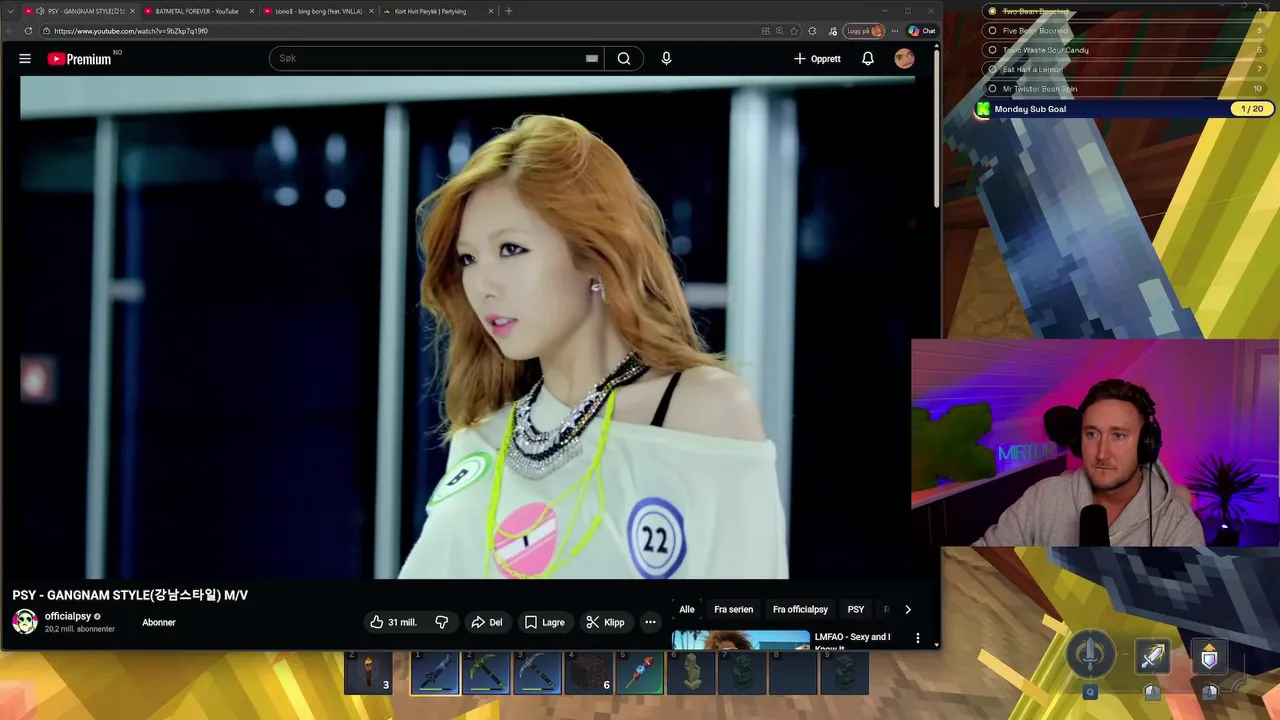This screenshot has width=1280, height=720.
Task: Open LMFAO Sexy and I Know It thumbnail
Action: (740, 639)
